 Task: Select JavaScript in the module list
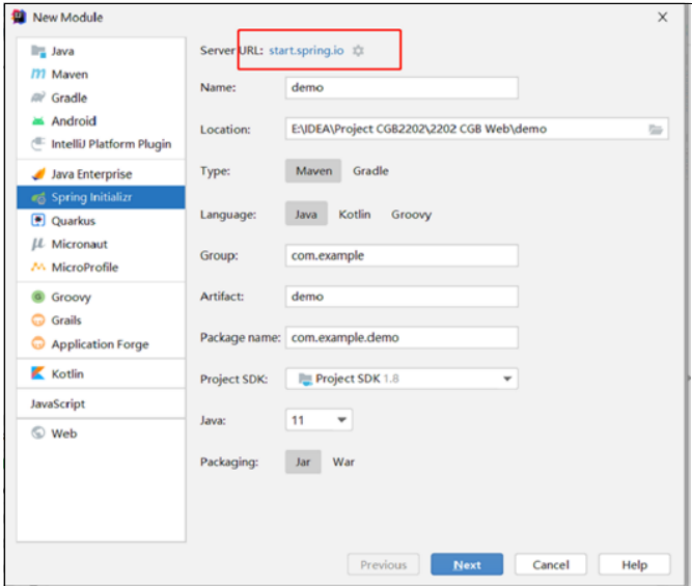pyautogui.click(x=58, y=404)
